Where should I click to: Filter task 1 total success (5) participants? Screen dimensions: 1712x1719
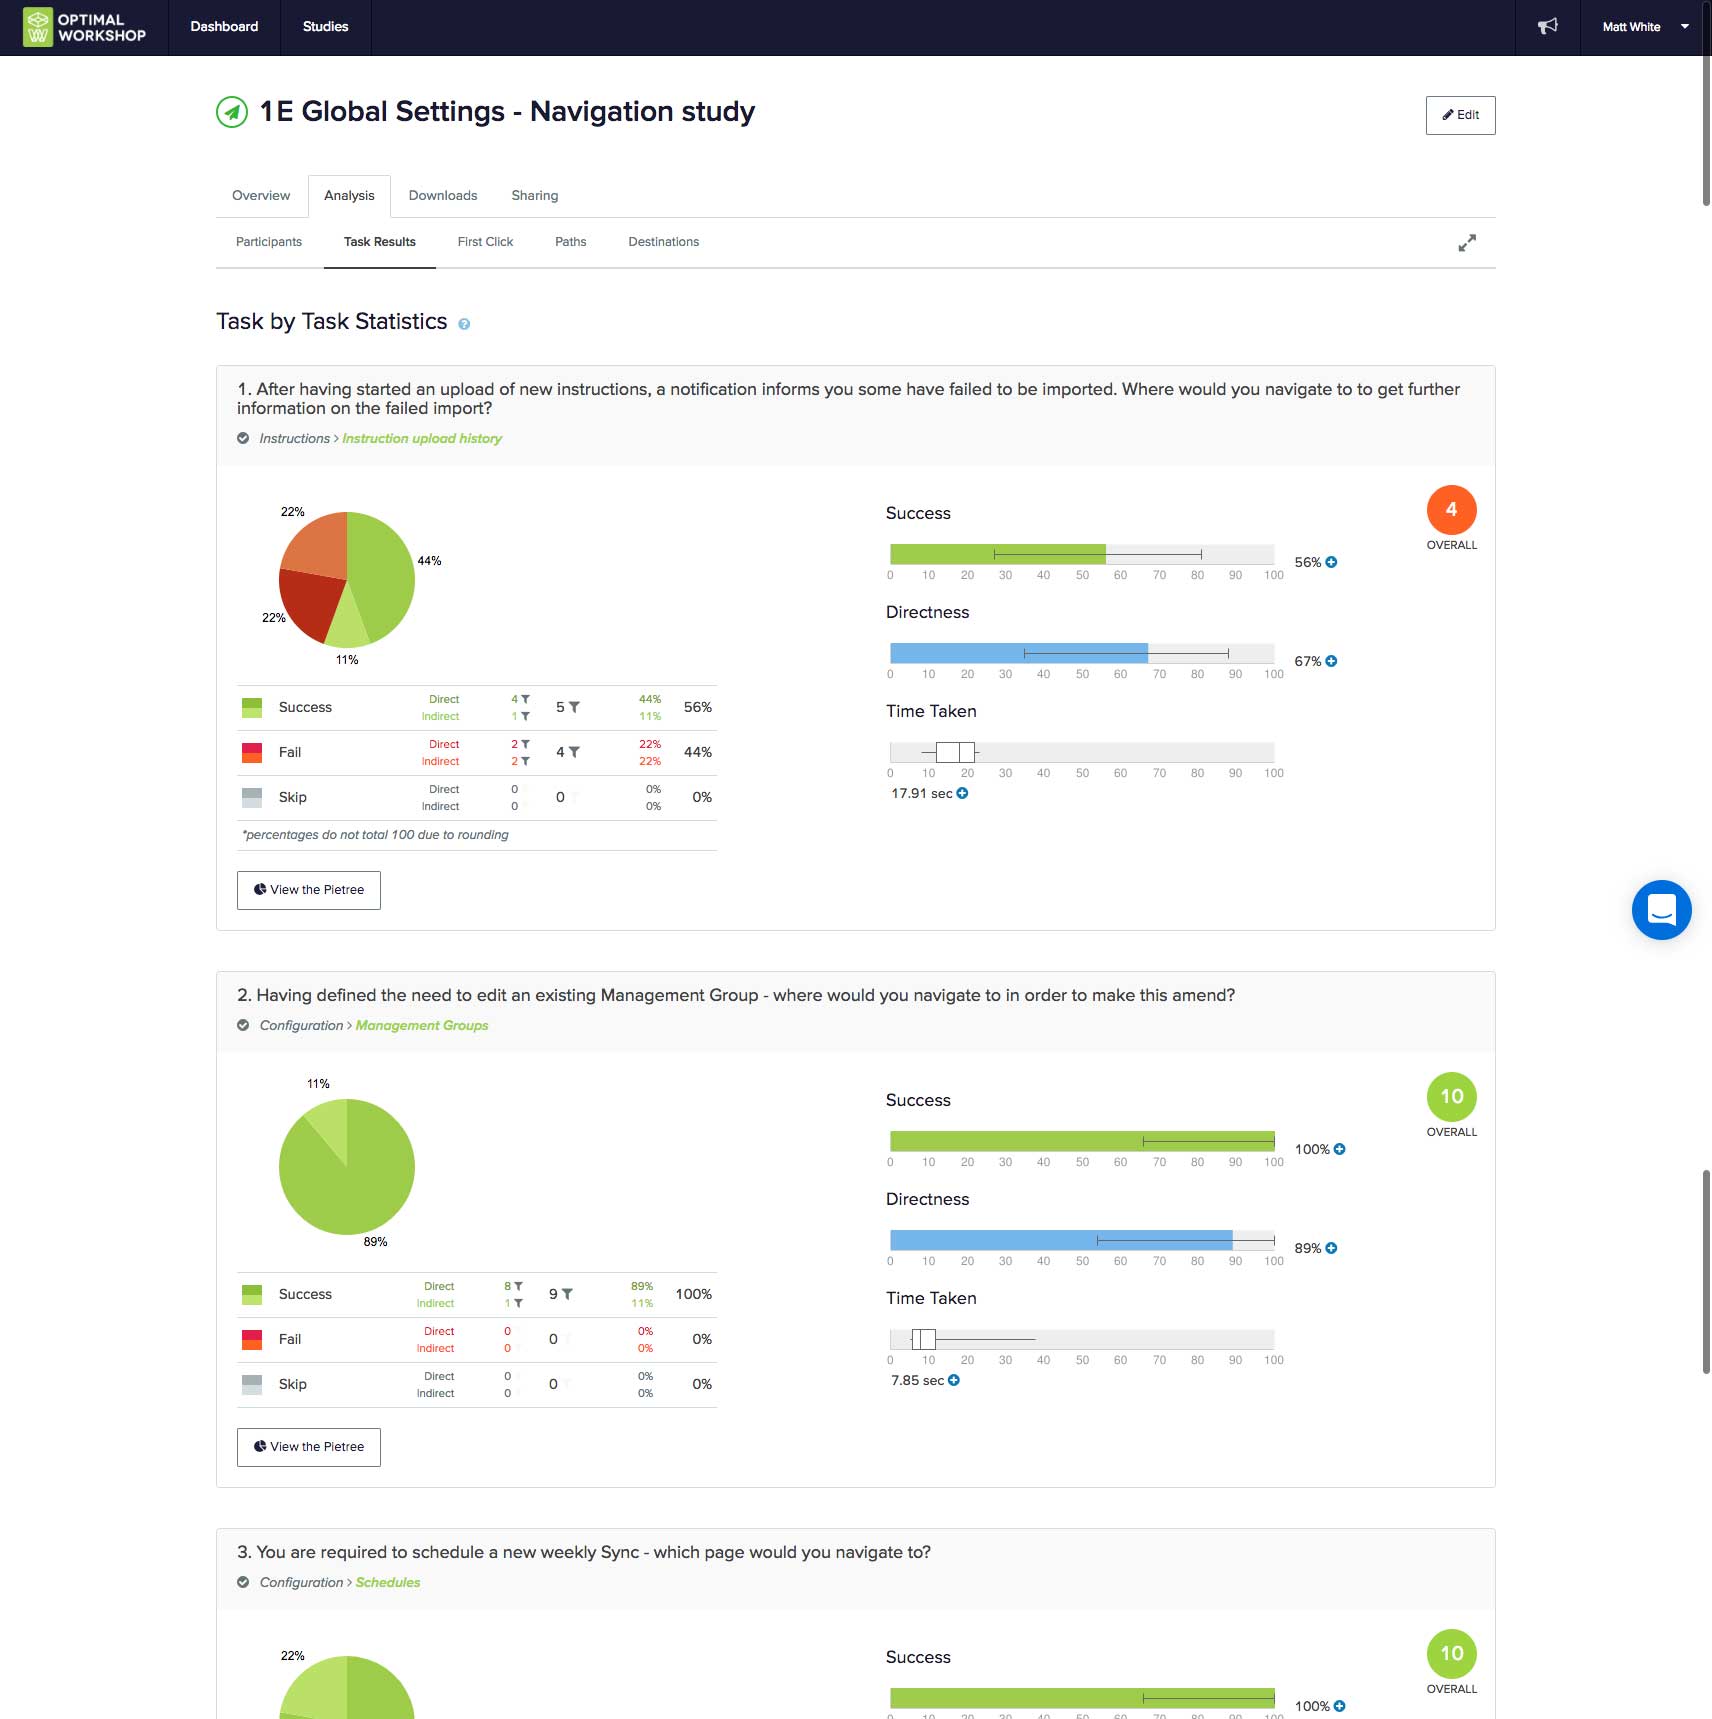coord(574,708)
